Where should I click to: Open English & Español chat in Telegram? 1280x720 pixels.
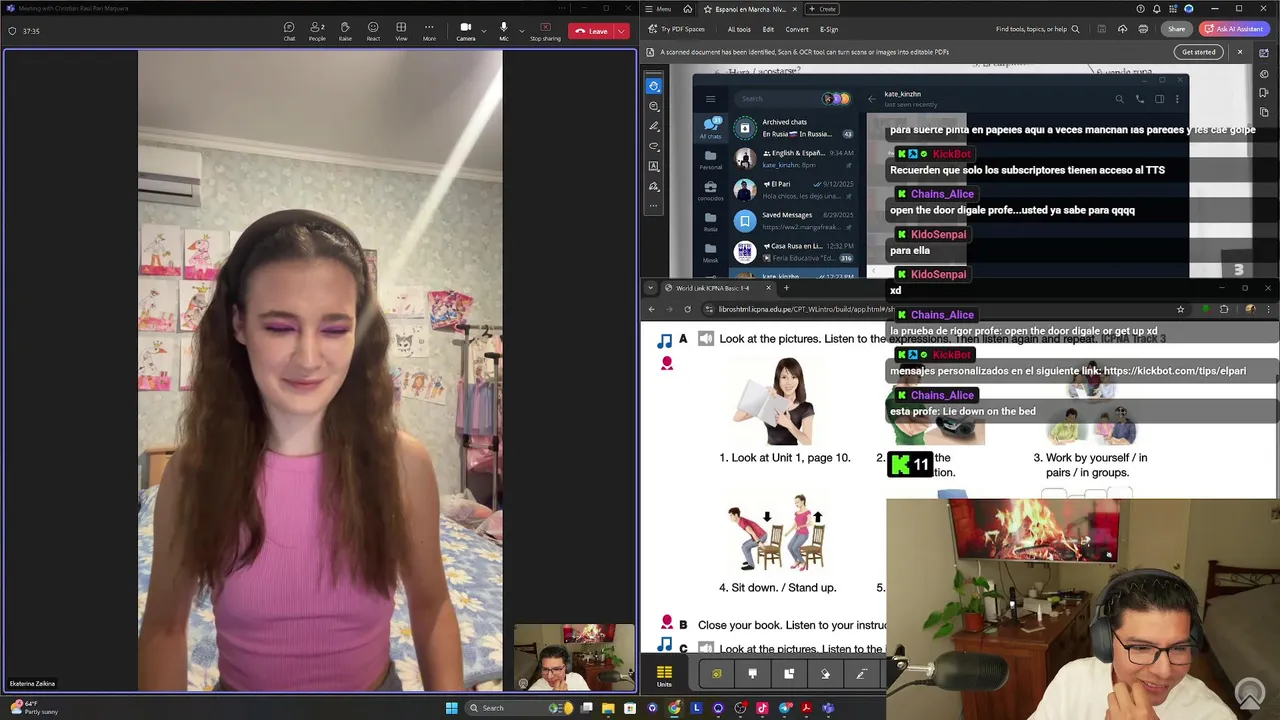click(x=794, y=158)
